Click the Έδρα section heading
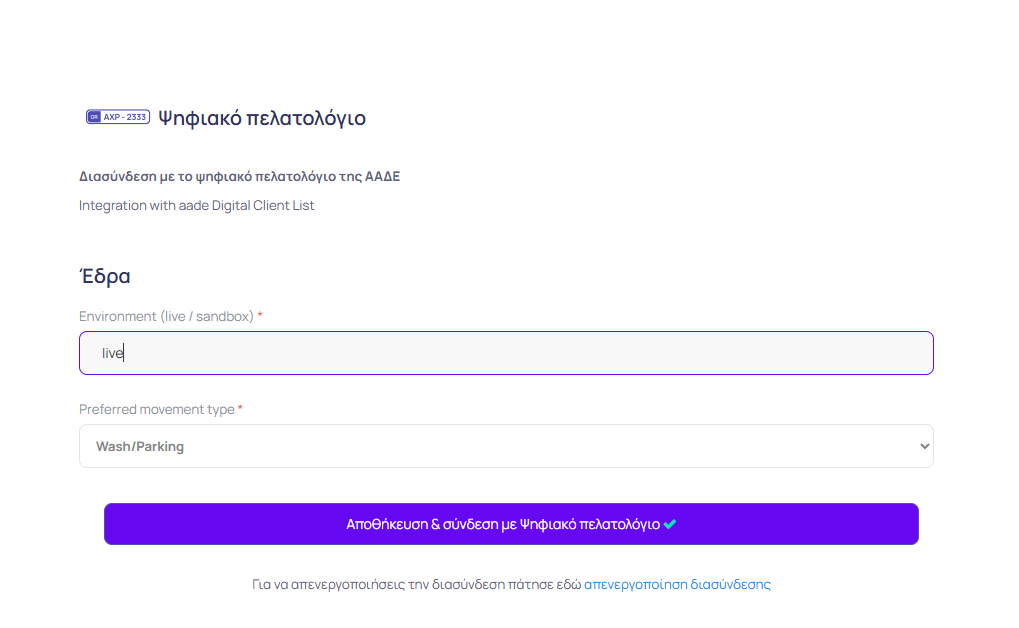Viewport: 1019px width, 628px height. [x=105, y=276]
